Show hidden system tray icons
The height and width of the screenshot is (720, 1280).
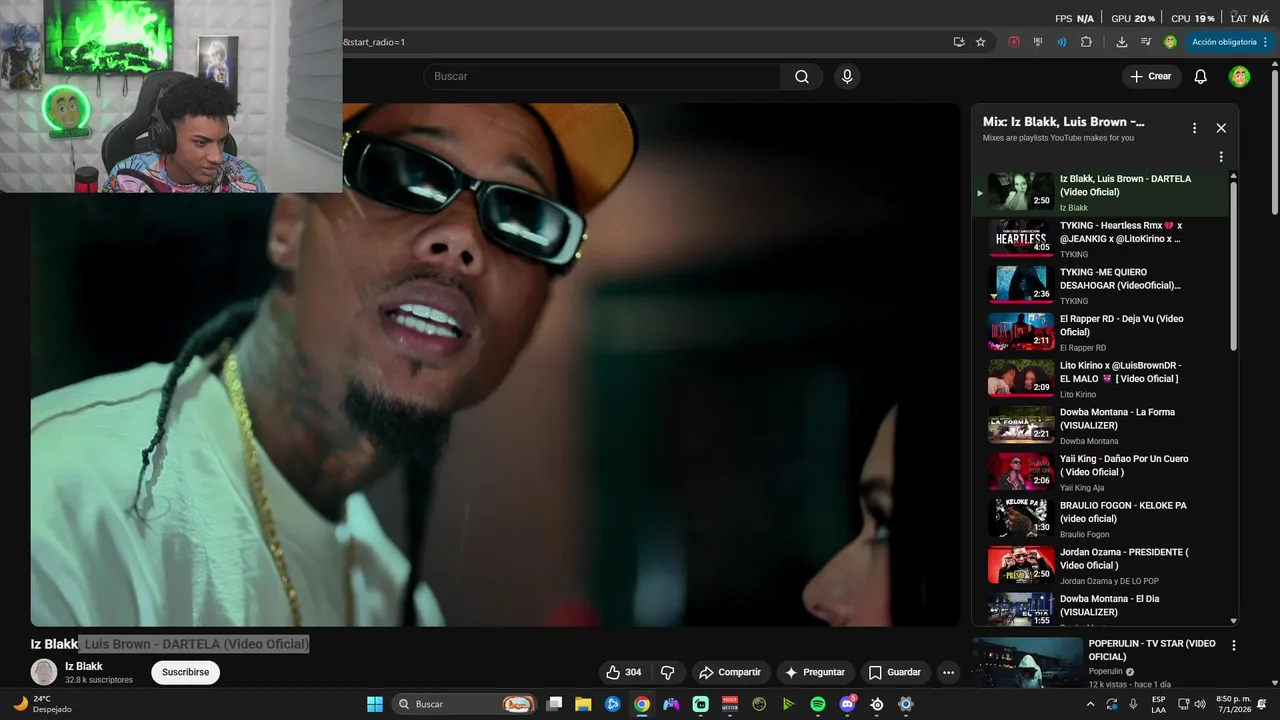(1090, 704)
